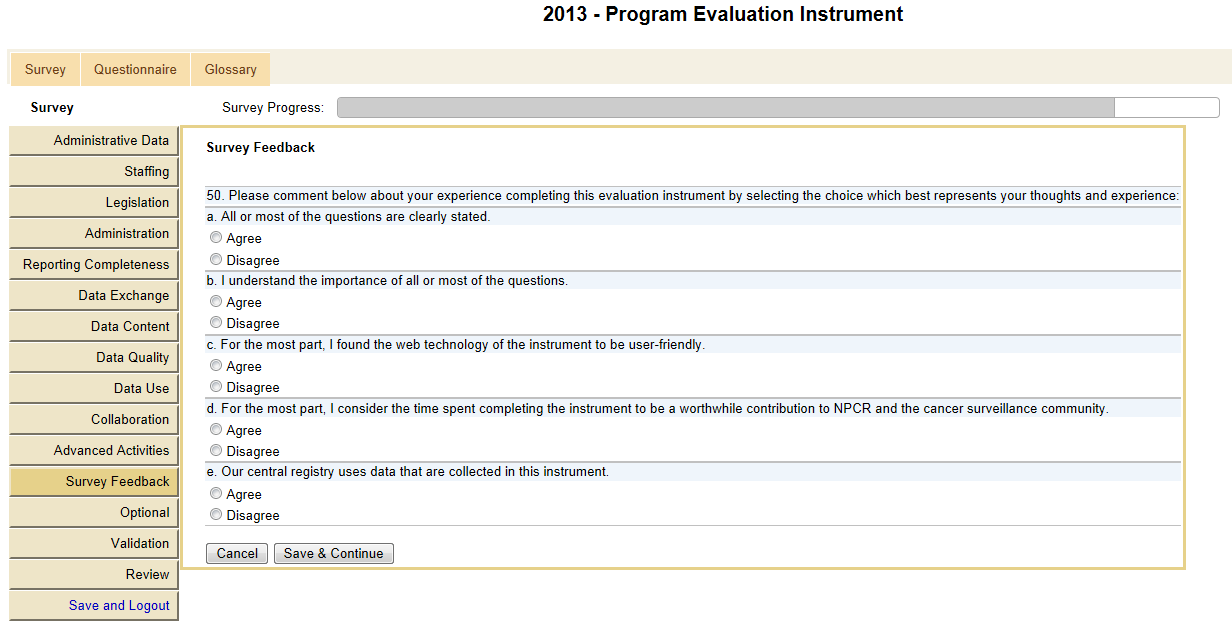Click Save & Continue button
Image resolution: width=1232 pixels, height=644 pixels.
point(333,554)
